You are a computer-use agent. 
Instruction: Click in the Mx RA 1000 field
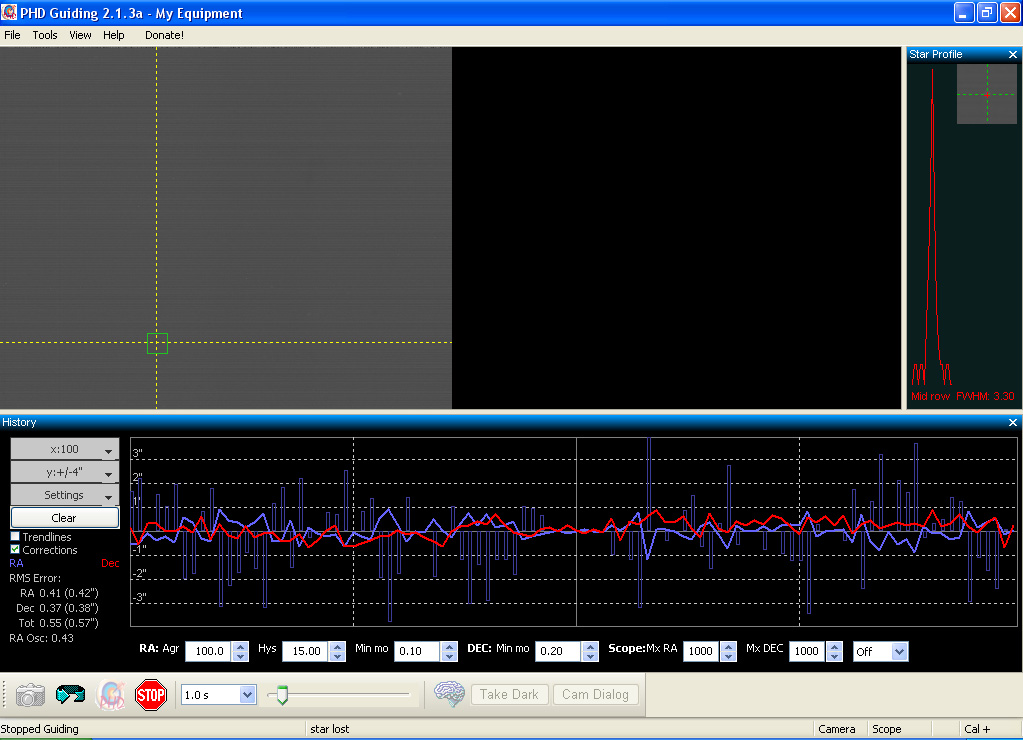(702, 651)
